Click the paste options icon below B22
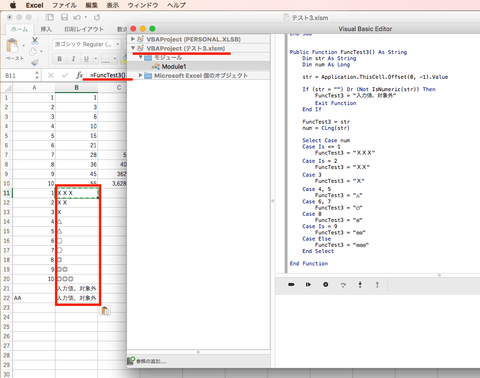The height and width of the screenshot is (378, 480). pos(105,311)
